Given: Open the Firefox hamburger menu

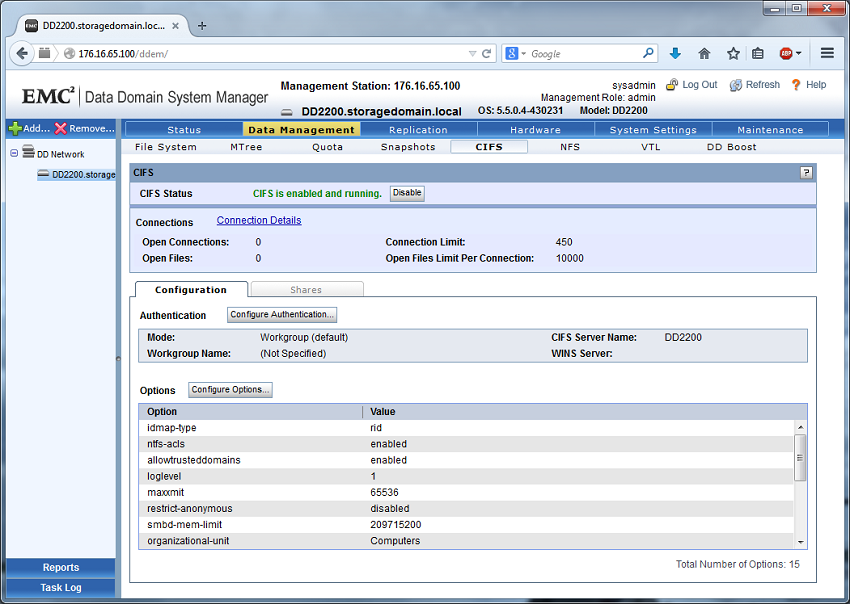Looking at the screenshot, I should [827, 53].
